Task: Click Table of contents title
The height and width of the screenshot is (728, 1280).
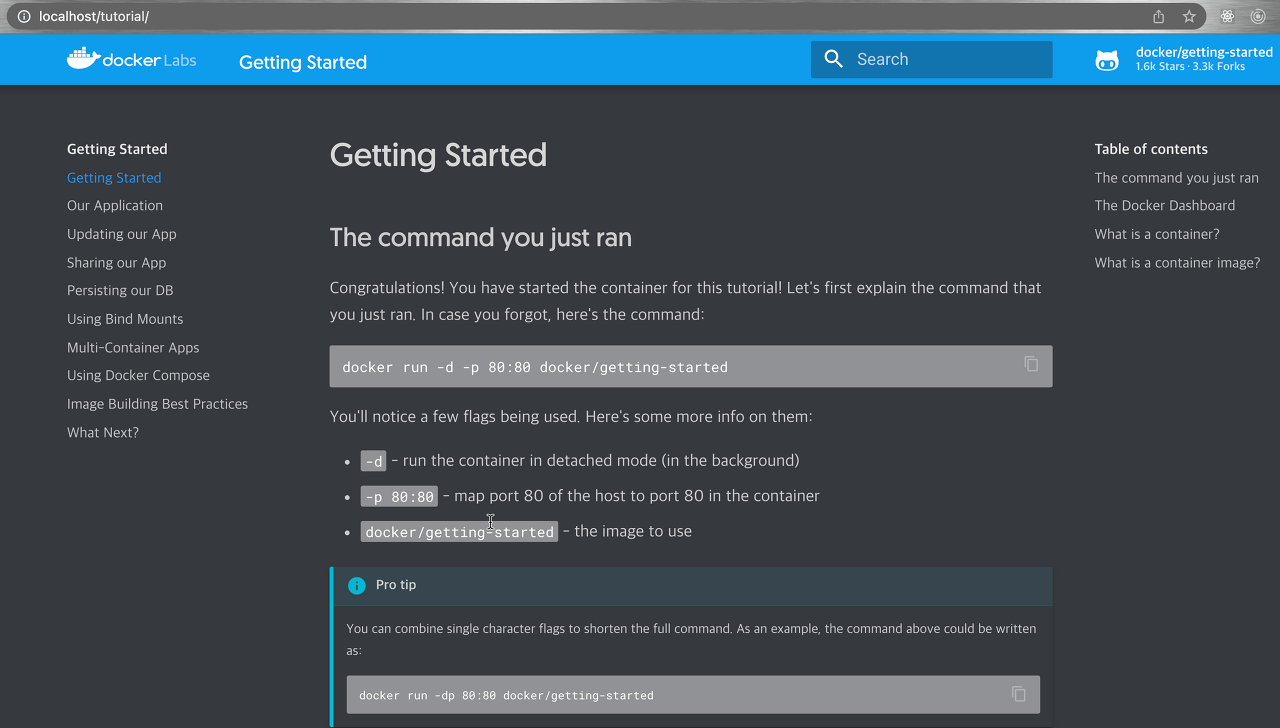Action: 1151,149
